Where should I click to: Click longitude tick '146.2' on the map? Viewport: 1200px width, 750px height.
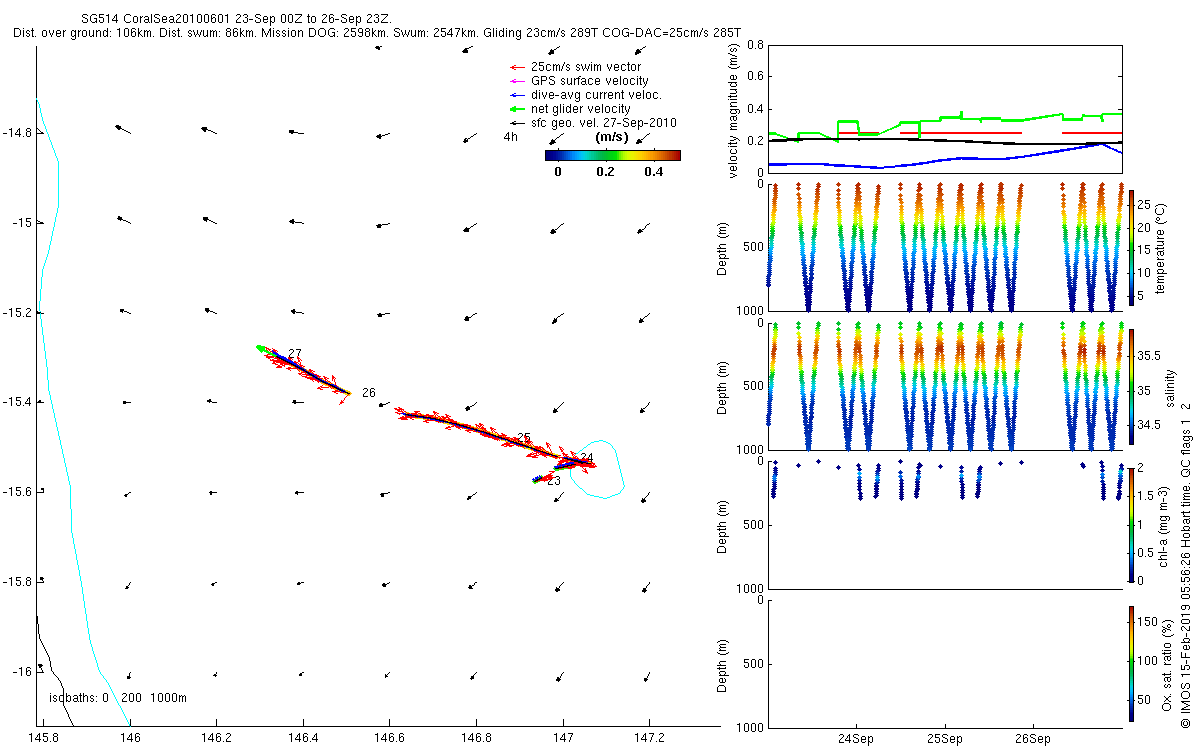217,737
